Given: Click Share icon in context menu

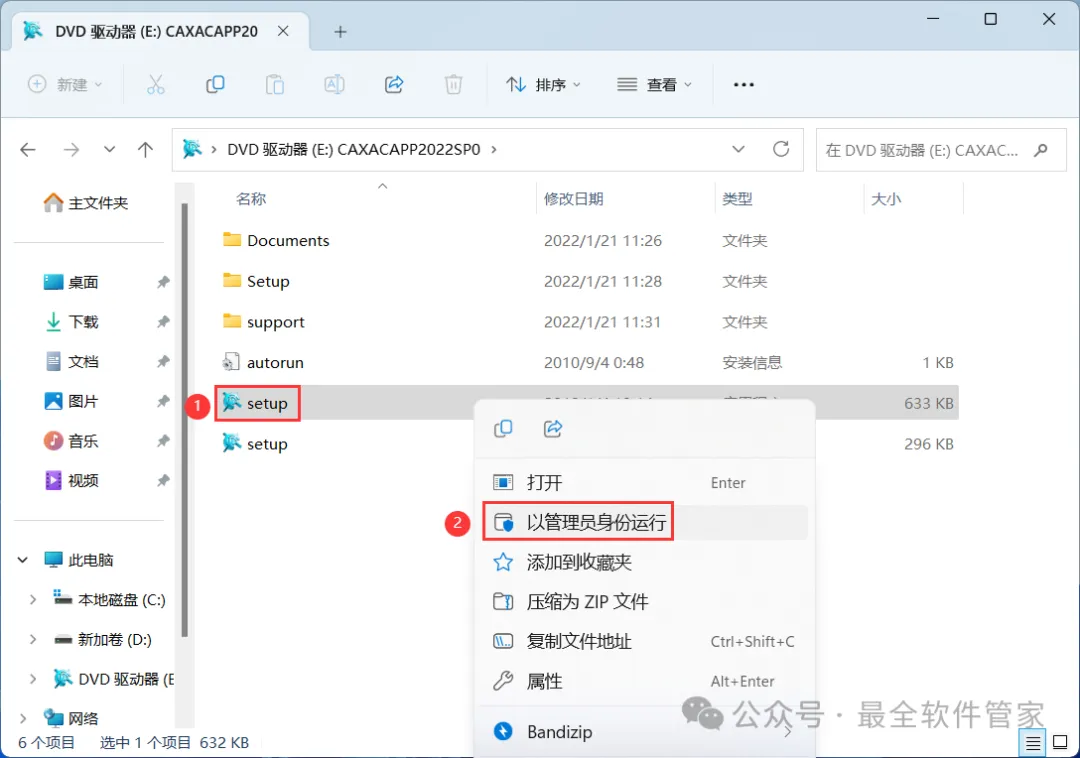Looking at the screenshot, I should click(553, 428).
